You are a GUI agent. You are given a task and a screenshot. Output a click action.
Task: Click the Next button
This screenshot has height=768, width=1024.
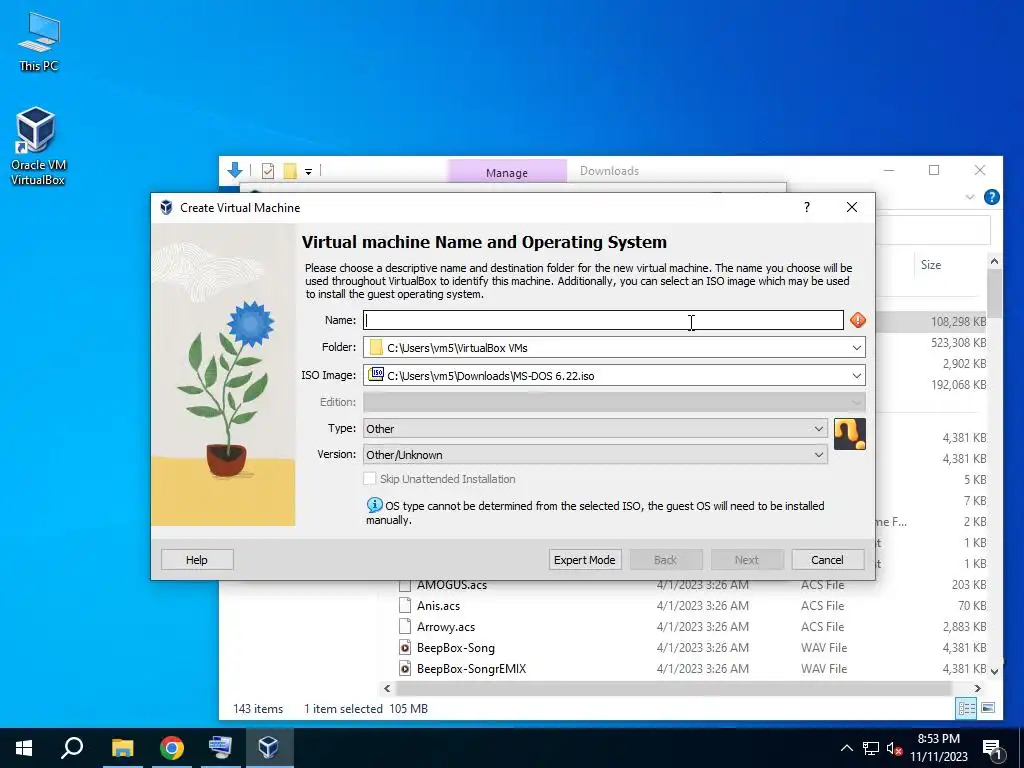pos(746,560)
